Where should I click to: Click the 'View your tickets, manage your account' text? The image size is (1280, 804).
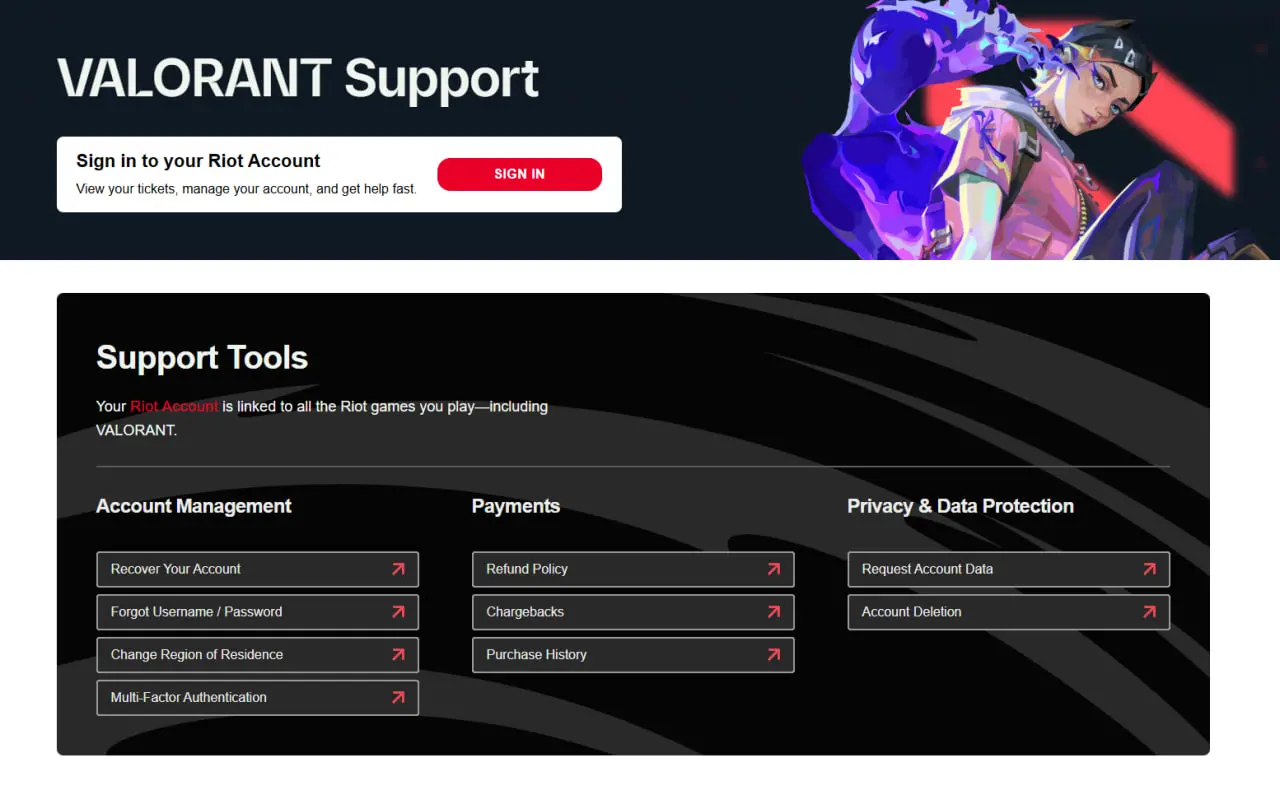click(x=246, y=189)
